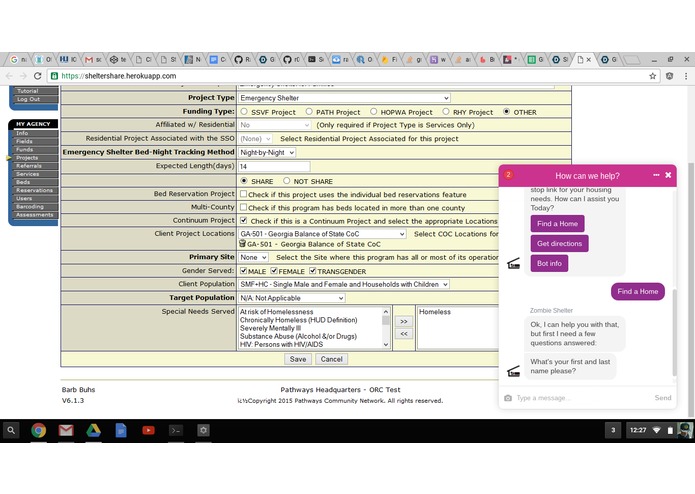
Task: Click the Expected Length days field
Action: [274, 166]
